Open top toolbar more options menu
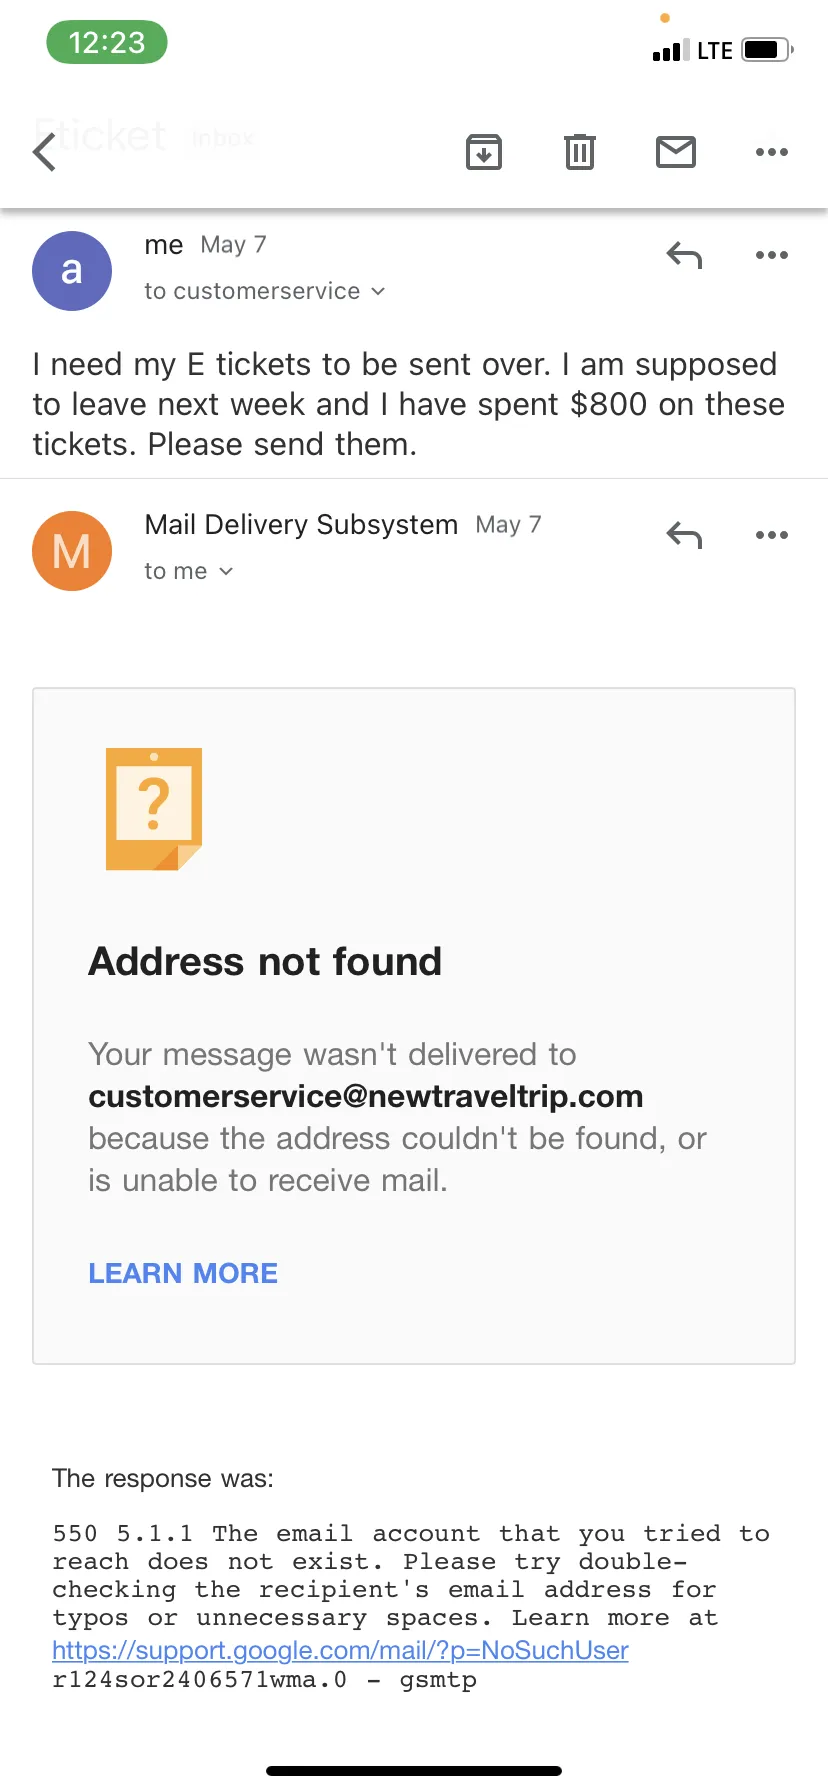 pyautogui.click(x=772, y=152)
